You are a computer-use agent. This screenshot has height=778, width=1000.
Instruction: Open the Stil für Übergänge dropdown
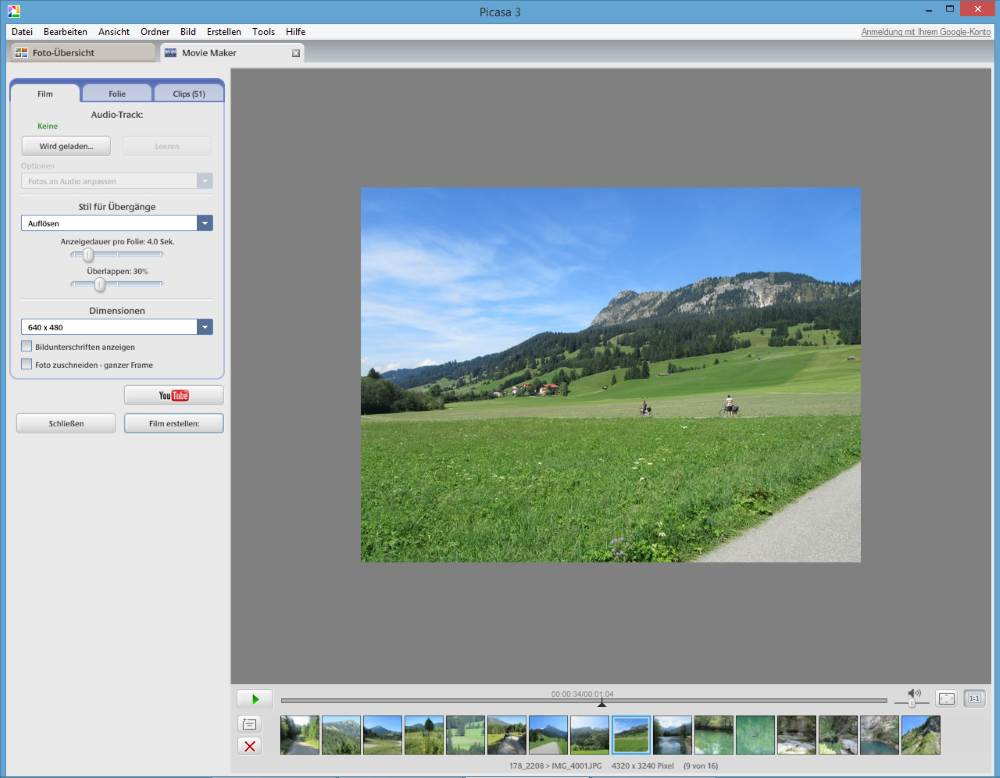[205, 223]
